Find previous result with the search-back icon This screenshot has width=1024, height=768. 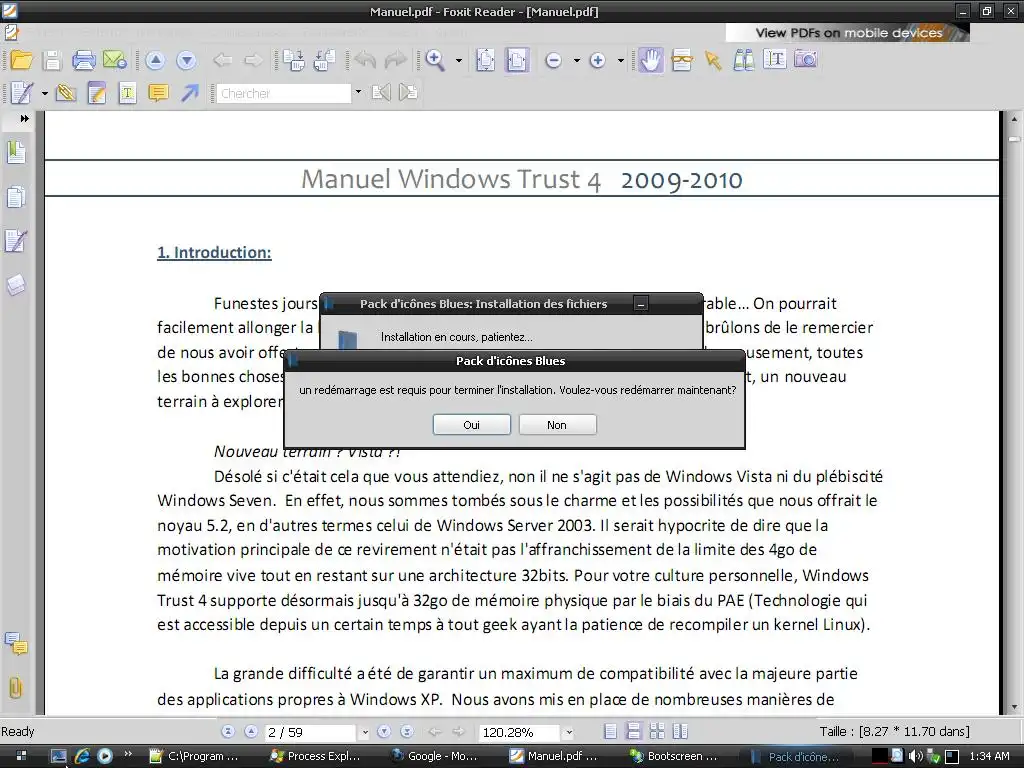tap(381, 93)
